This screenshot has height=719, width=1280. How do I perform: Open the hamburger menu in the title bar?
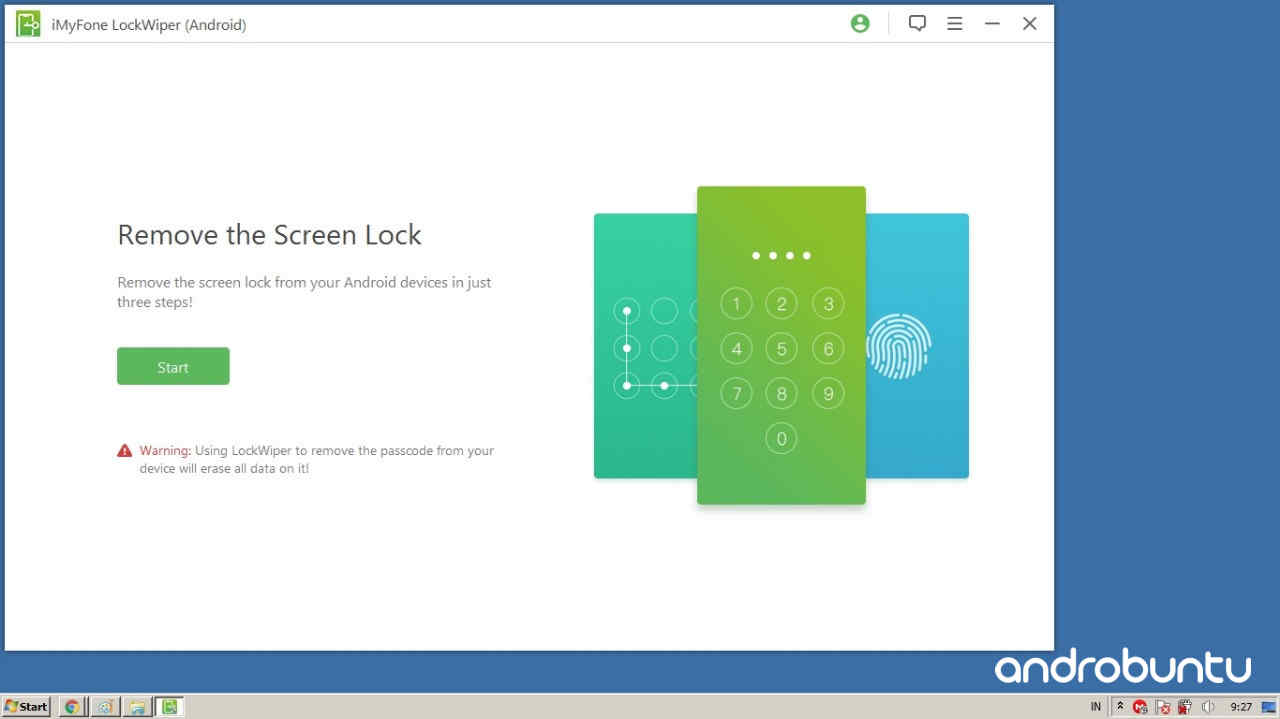pos(954,23)
